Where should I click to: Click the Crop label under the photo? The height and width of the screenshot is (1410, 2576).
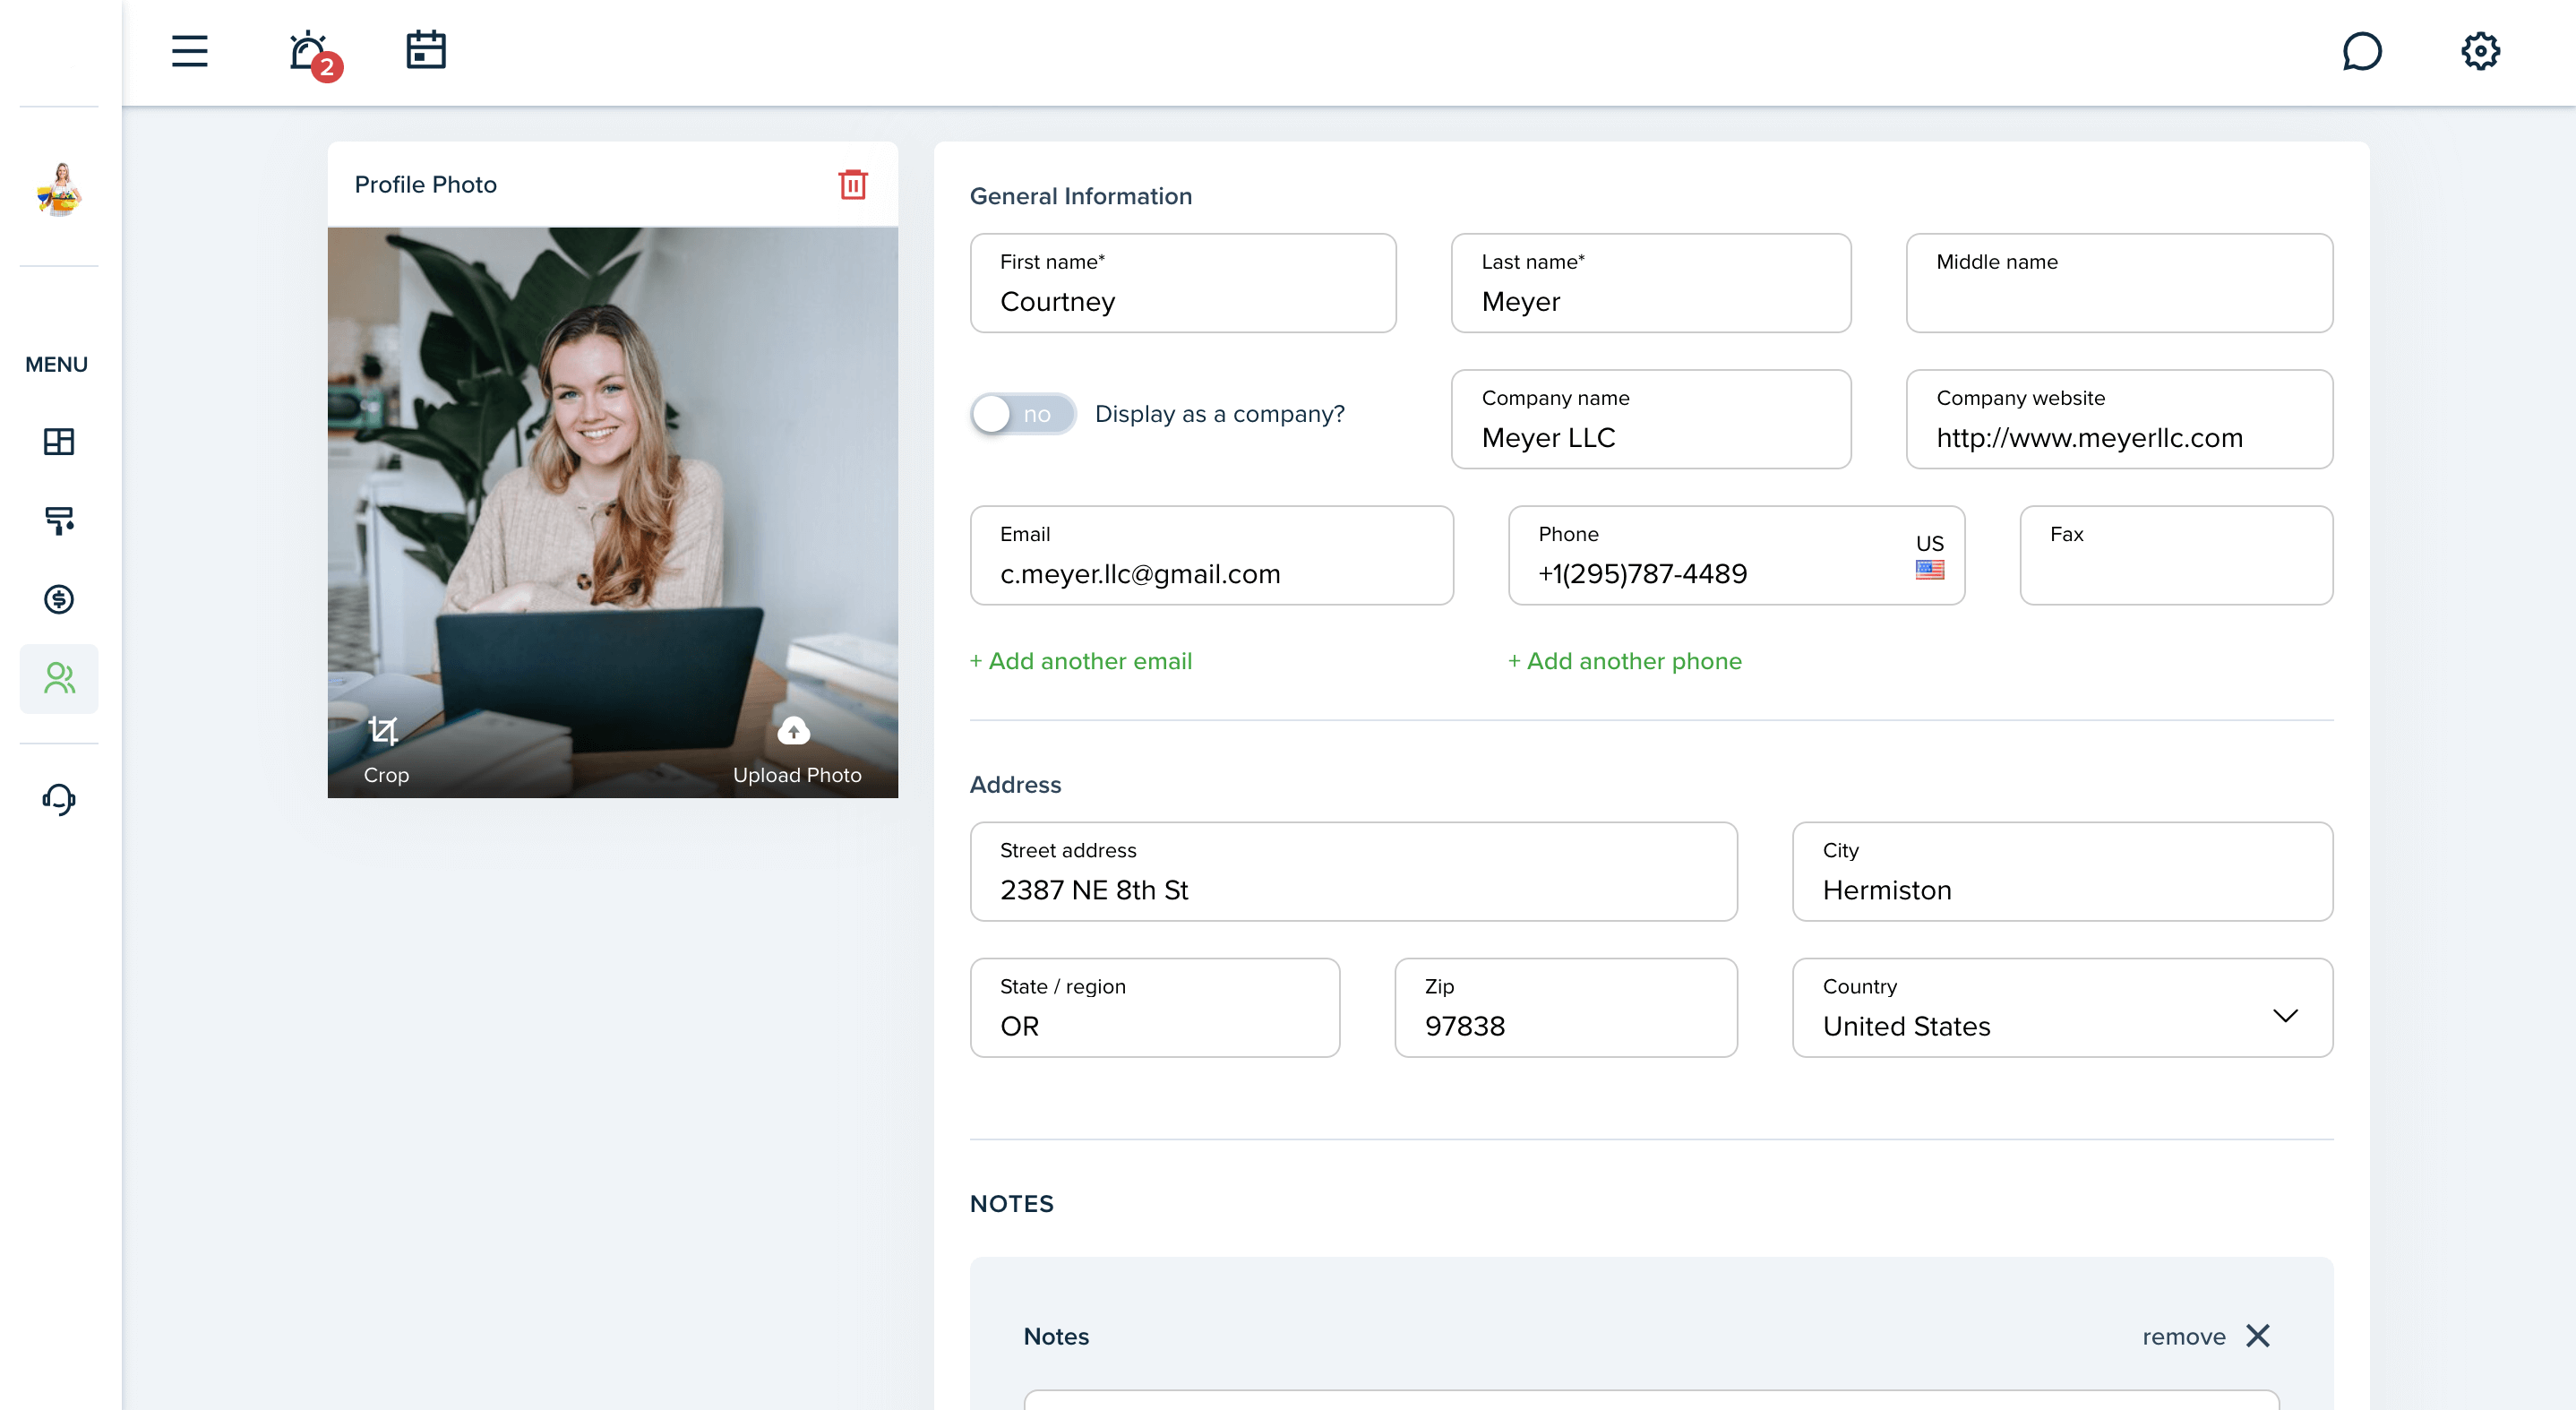coord(386,775)
